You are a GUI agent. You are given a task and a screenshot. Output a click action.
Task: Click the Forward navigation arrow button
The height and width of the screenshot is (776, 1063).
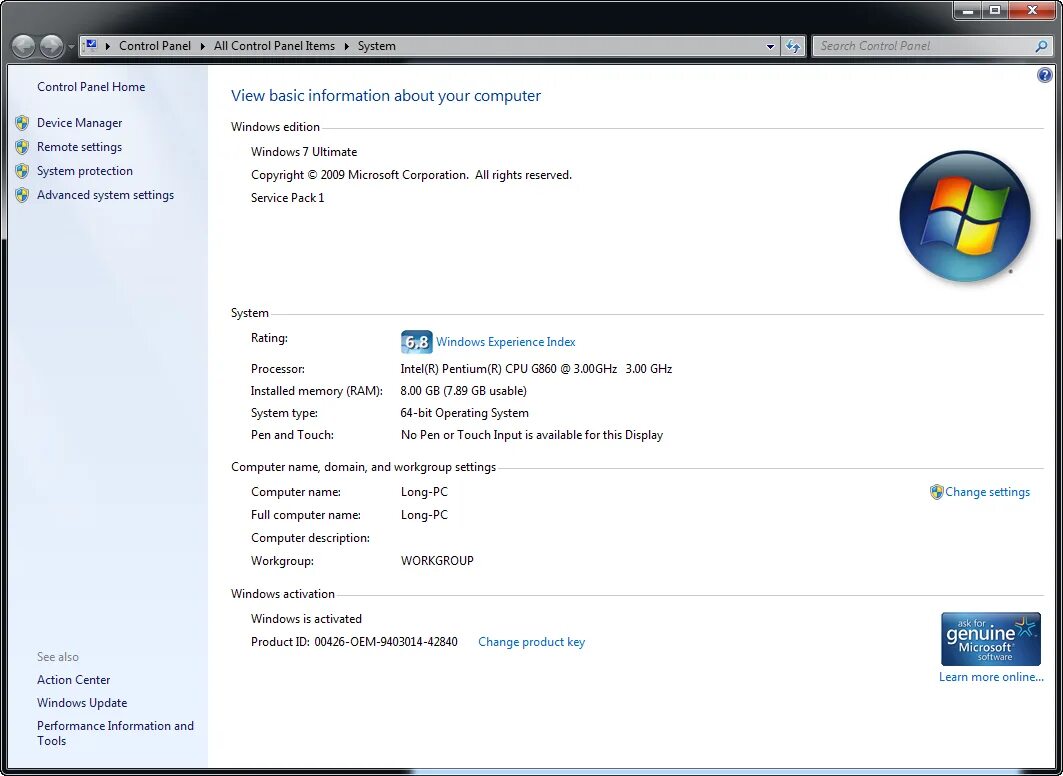(x=52, y=46)
